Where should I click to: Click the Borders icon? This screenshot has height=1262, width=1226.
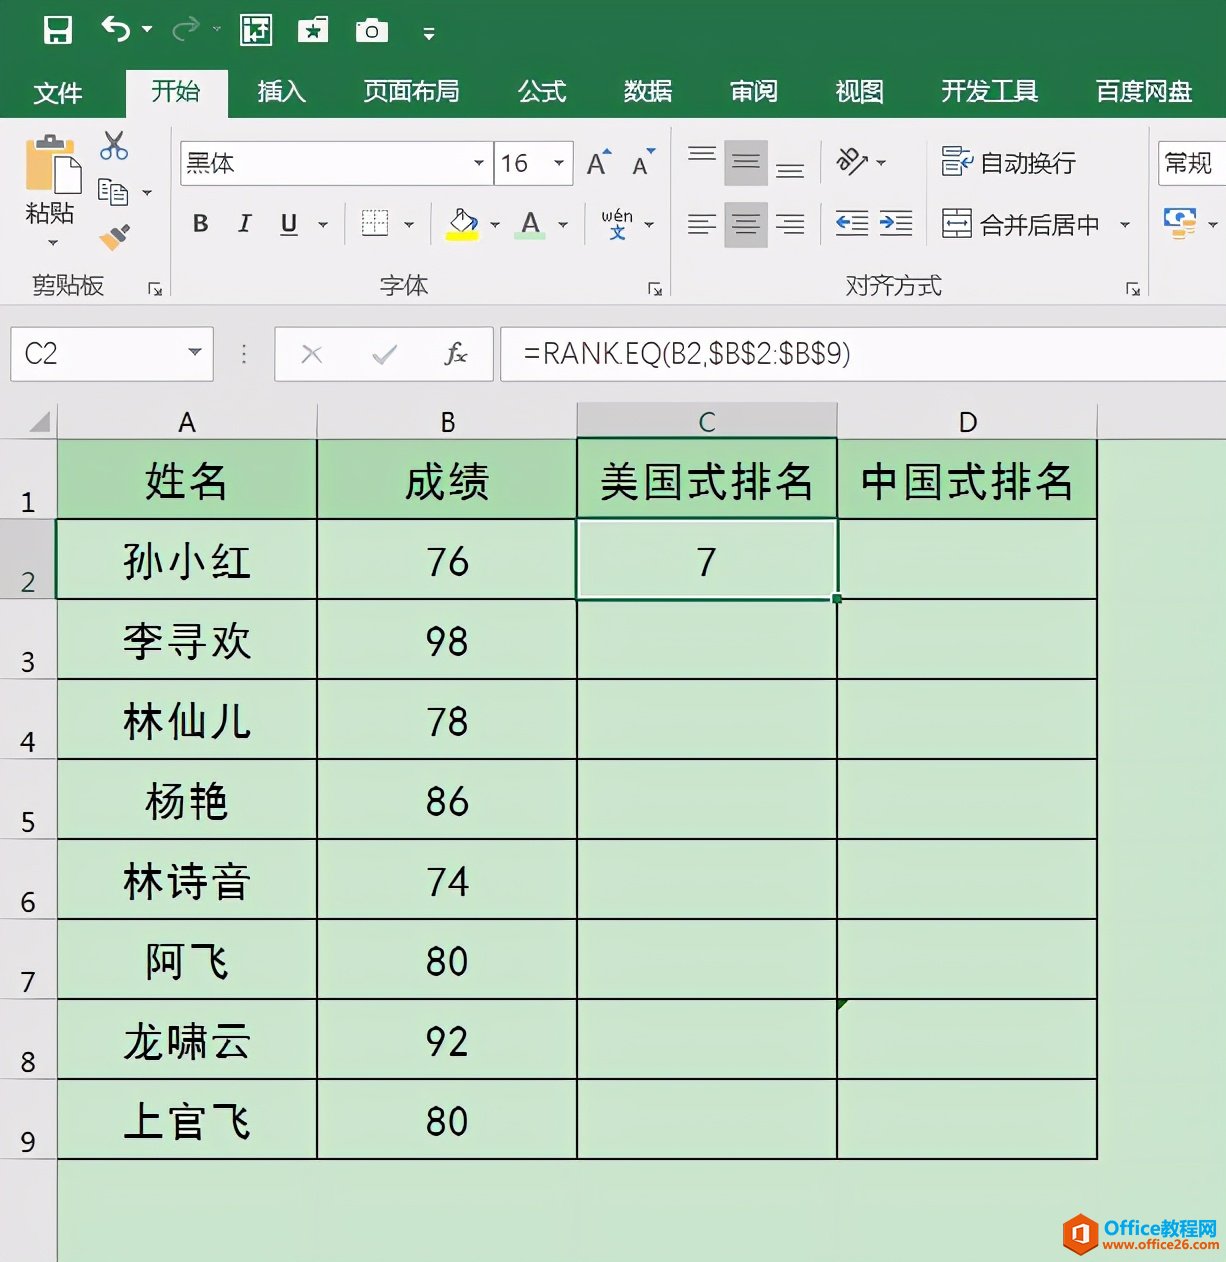[x=375, y=223]
